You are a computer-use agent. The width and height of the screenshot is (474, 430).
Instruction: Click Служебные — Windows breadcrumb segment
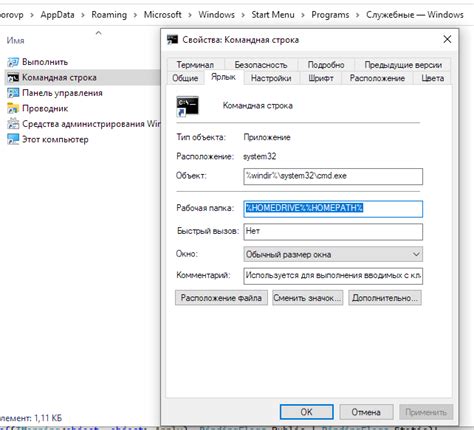click(x=415, y=15)
